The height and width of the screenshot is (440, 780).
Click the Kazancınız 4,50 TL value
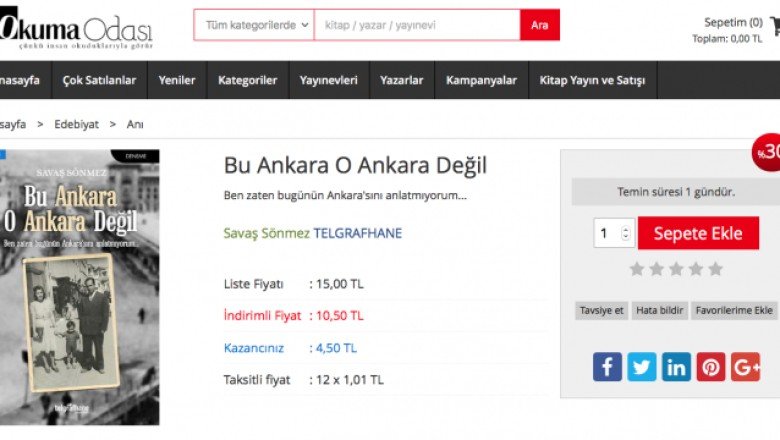pos(336,348)
